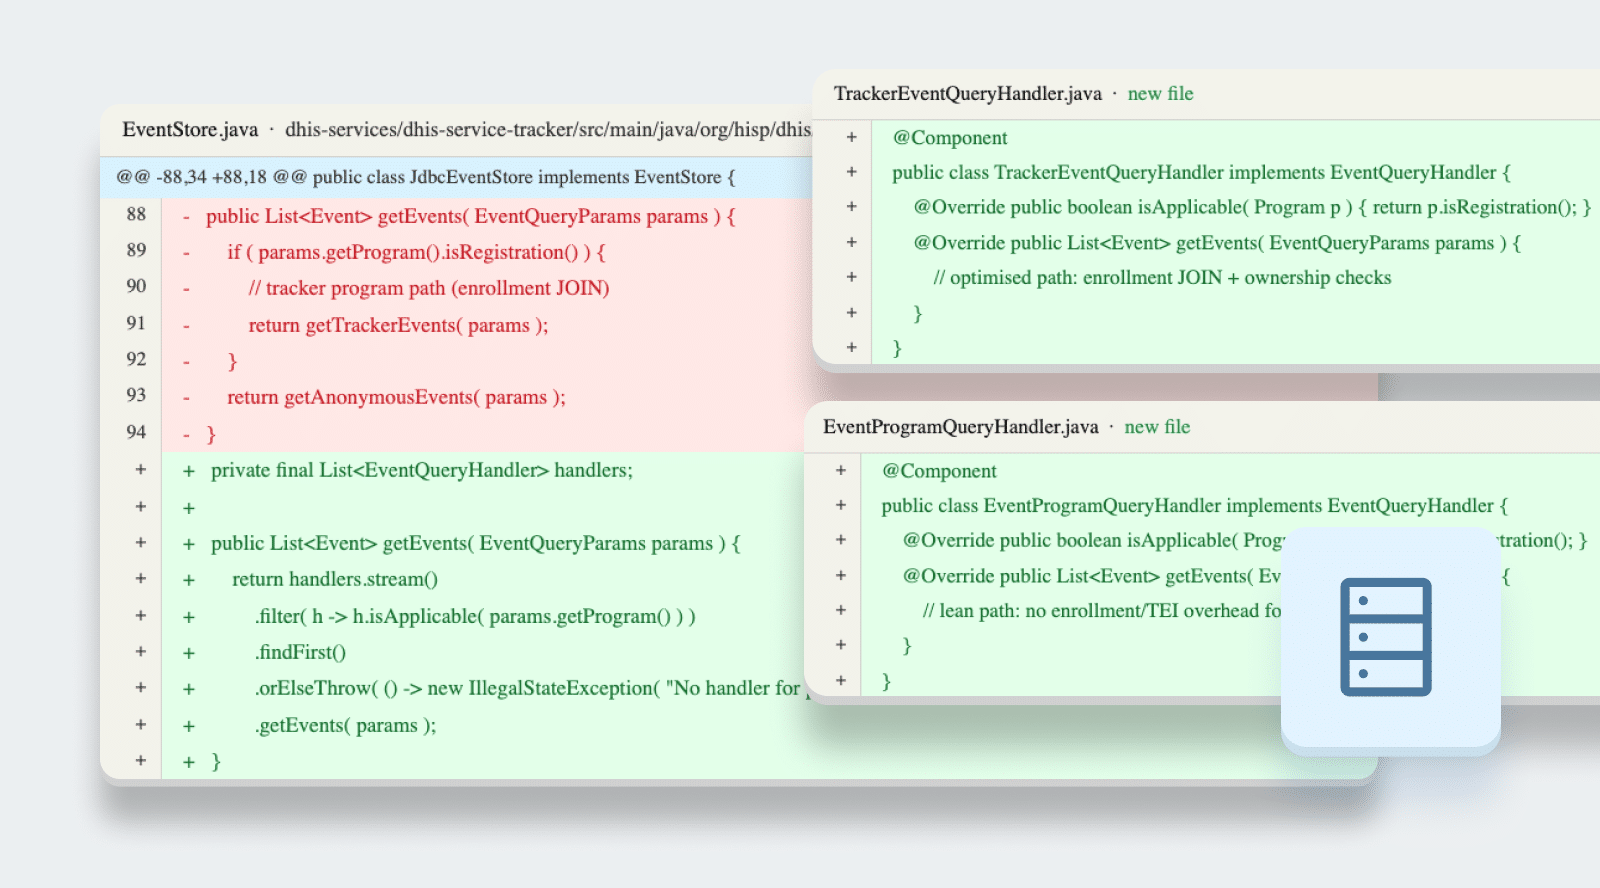Select the EventStore.java file name

tap(190, 130)
